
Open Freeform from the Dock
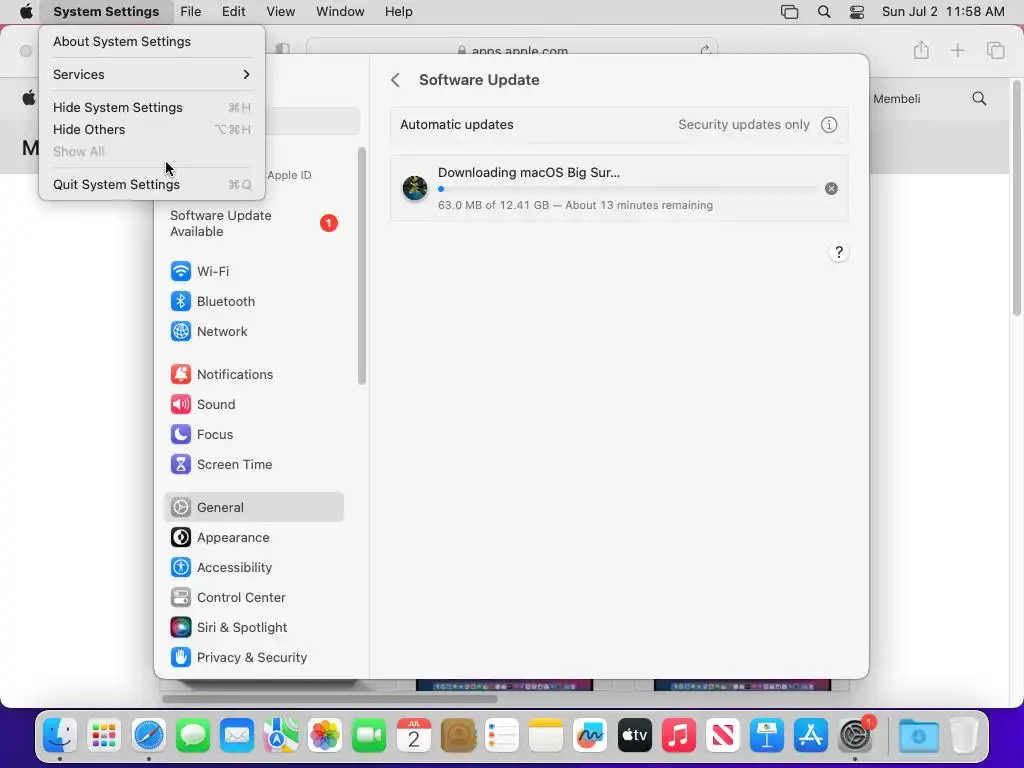(590, 736)
